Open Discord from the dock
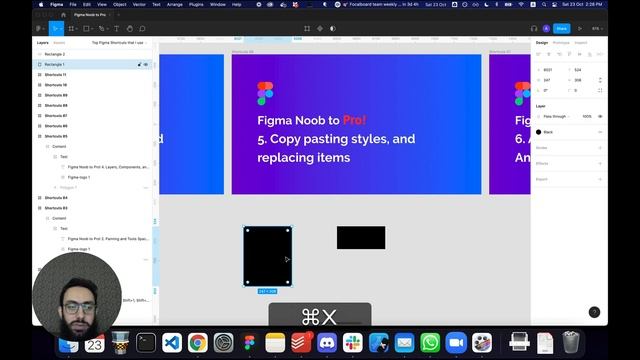 point(327,343)
